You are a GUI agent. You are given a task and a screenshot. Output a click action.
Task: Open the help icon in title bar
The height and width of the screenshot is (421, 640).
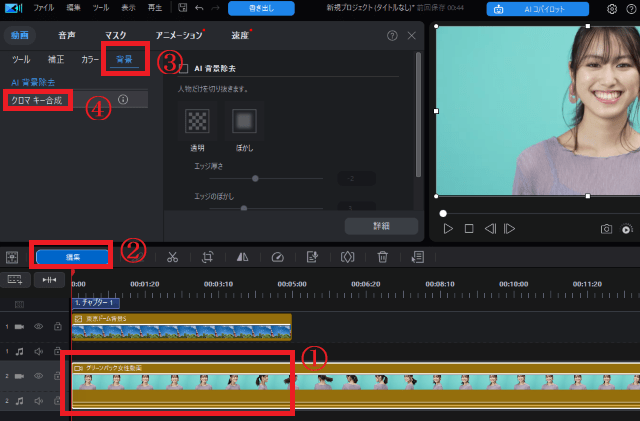coord(631,9)
